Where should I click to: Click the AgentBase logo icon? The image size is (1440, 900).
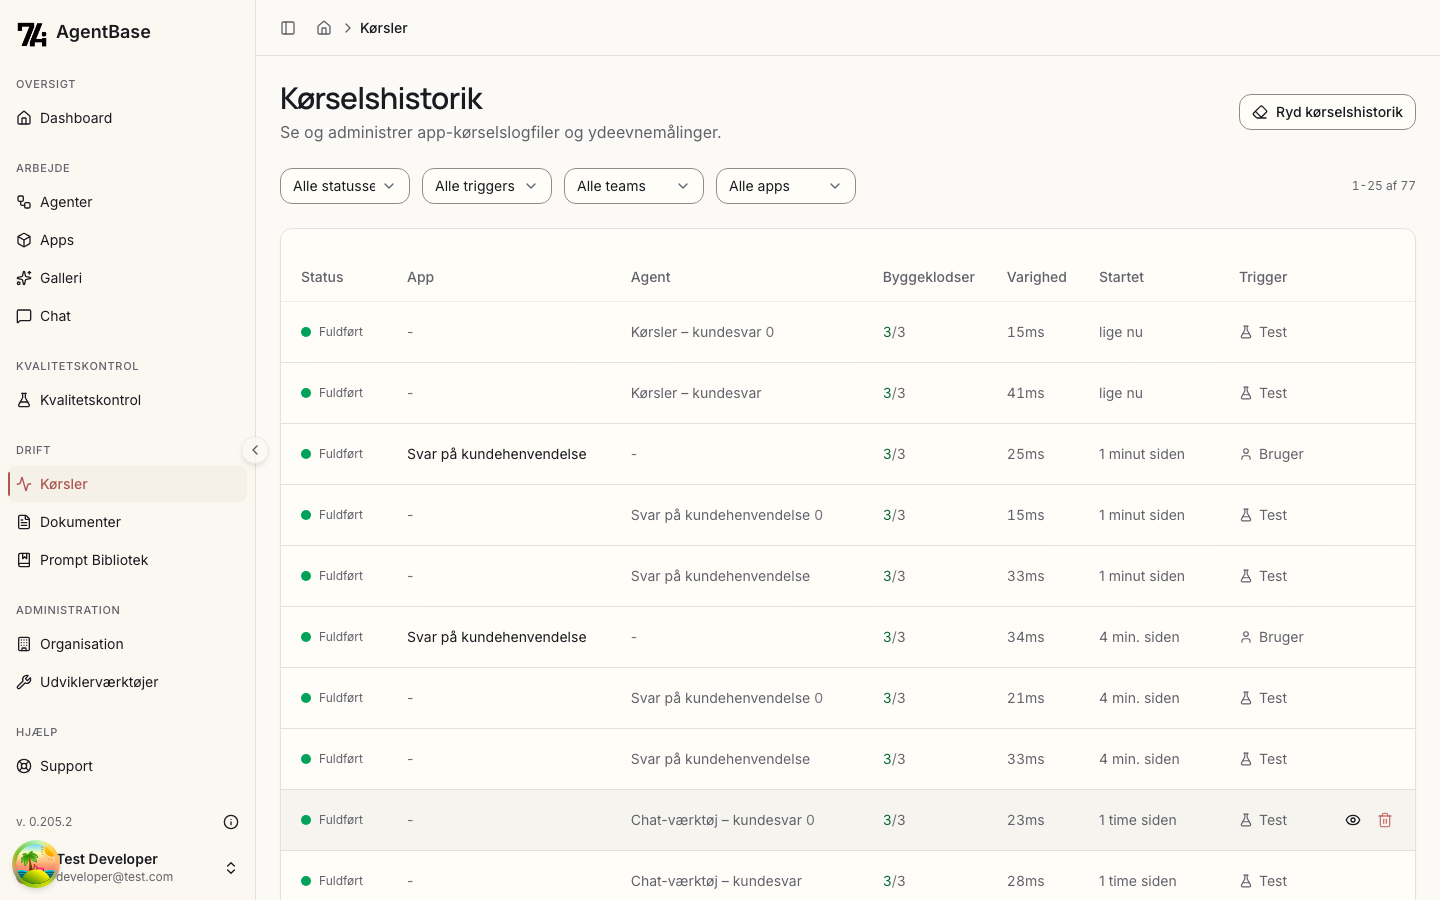tap(32, 34)
